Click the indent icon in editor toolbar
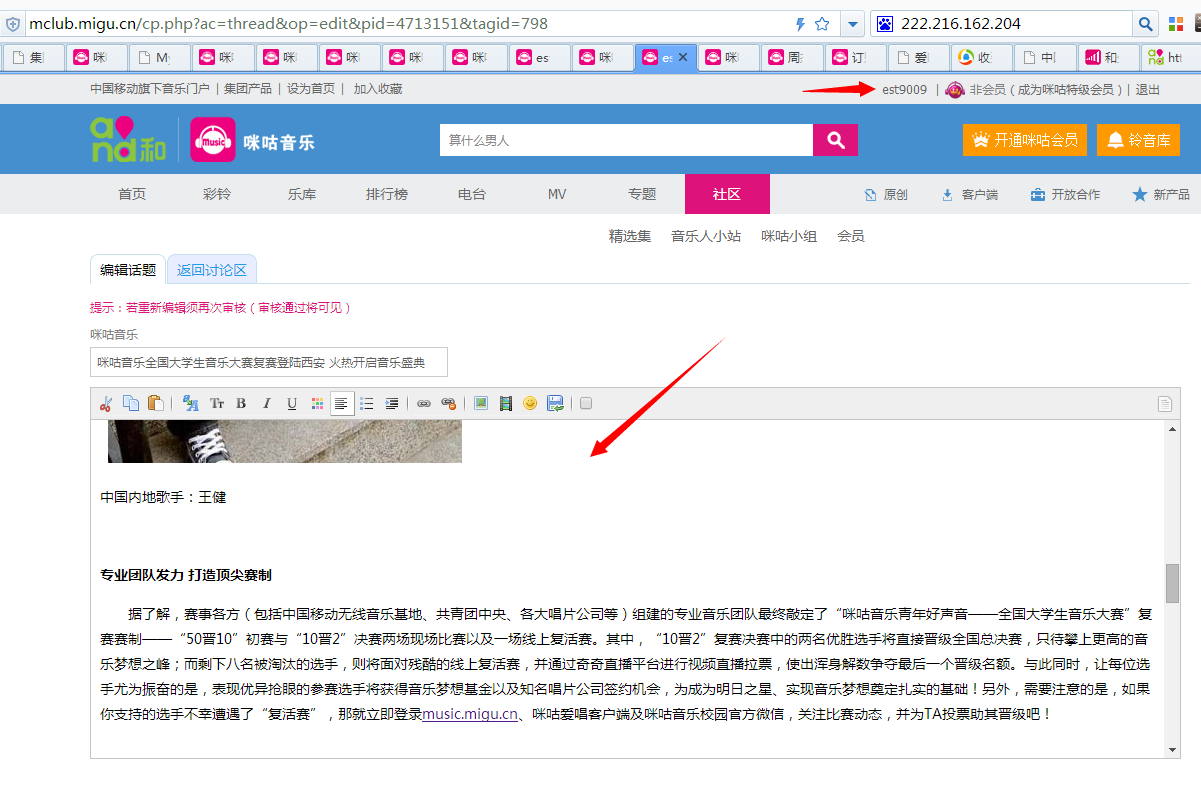The image size is (1201, 785). click(392, 403)
